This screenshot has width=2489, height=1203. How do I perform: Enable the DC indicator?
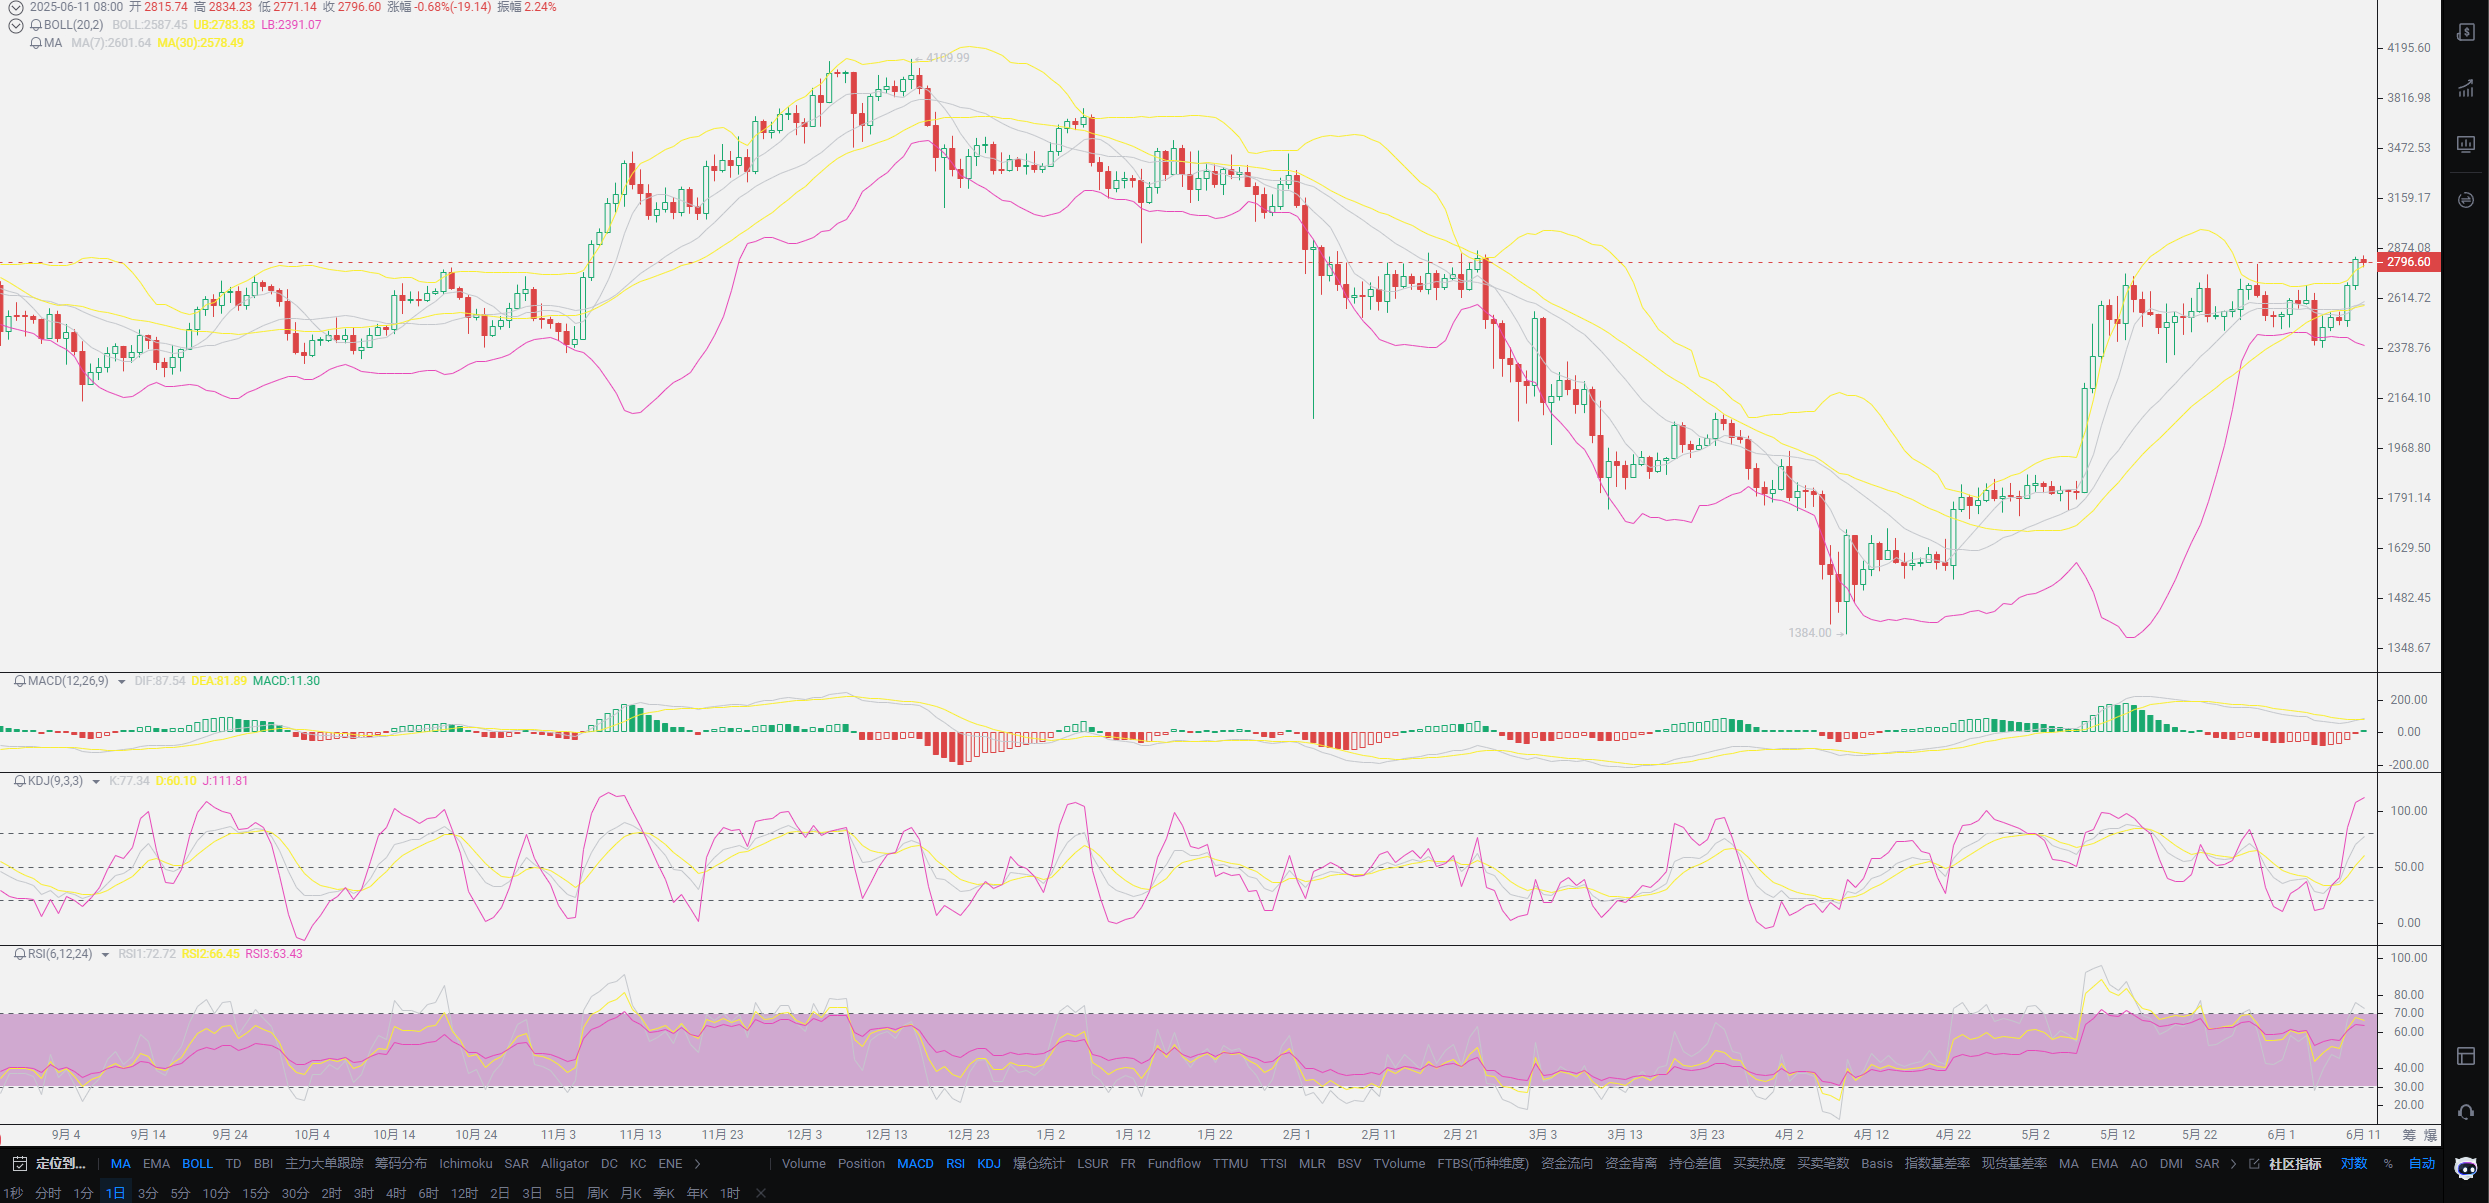609,1164
